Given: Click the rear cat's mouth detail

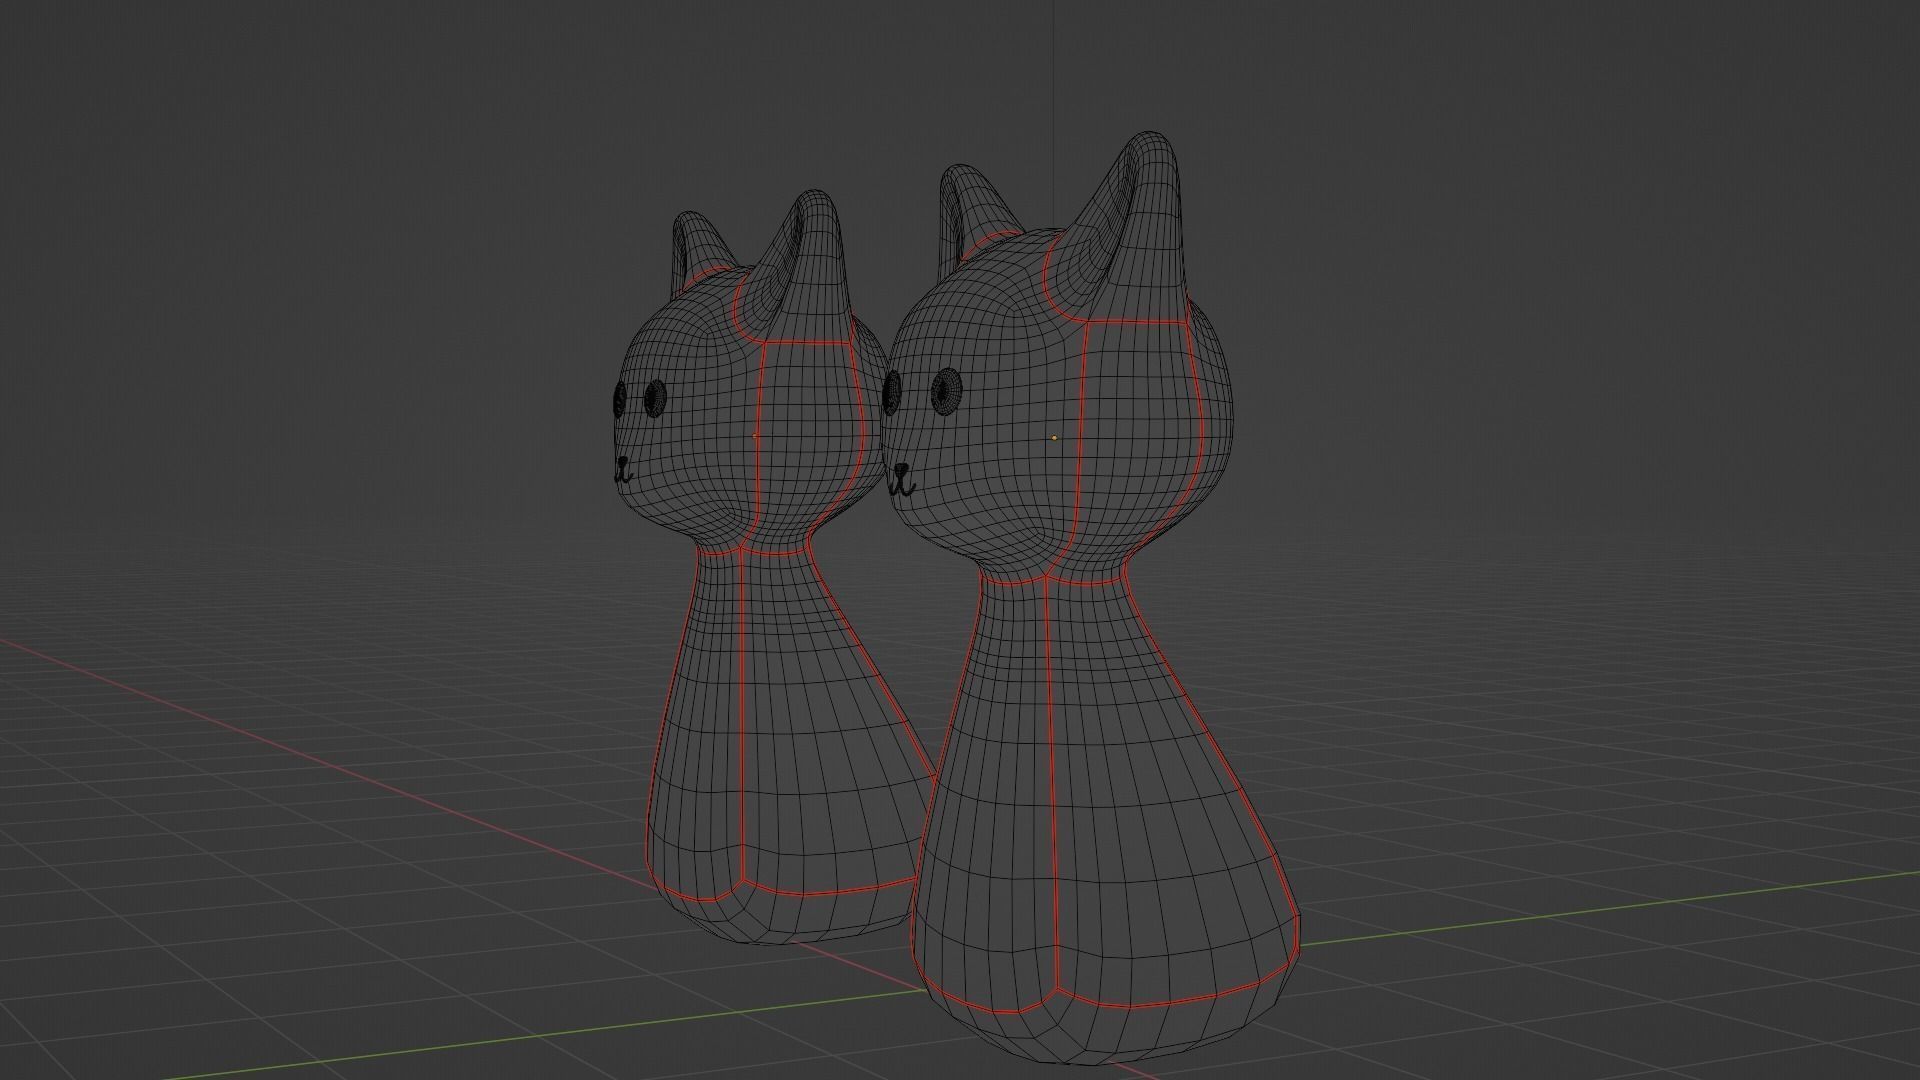Looking at the screenshot, I should click(x=623, y=470).
